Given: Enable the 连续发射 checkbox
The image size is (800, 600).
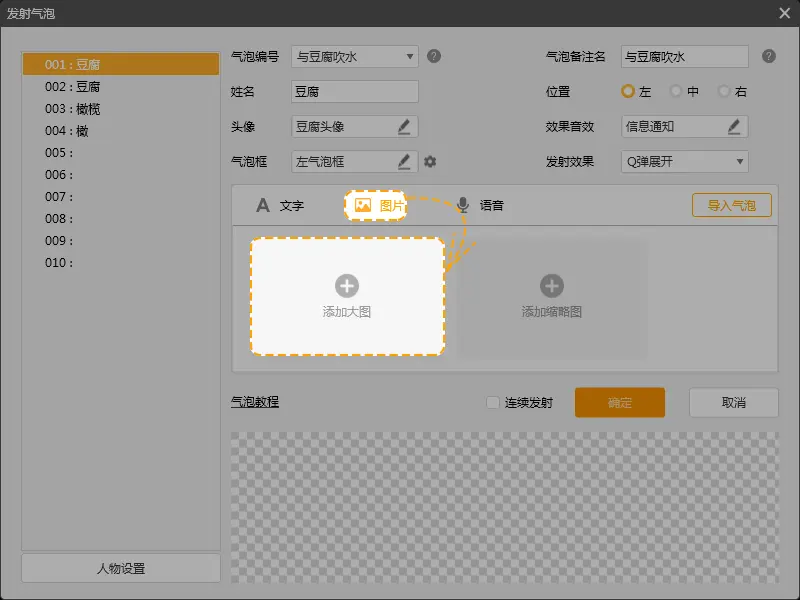Looking at the screenshot, I should click(492, 403).
